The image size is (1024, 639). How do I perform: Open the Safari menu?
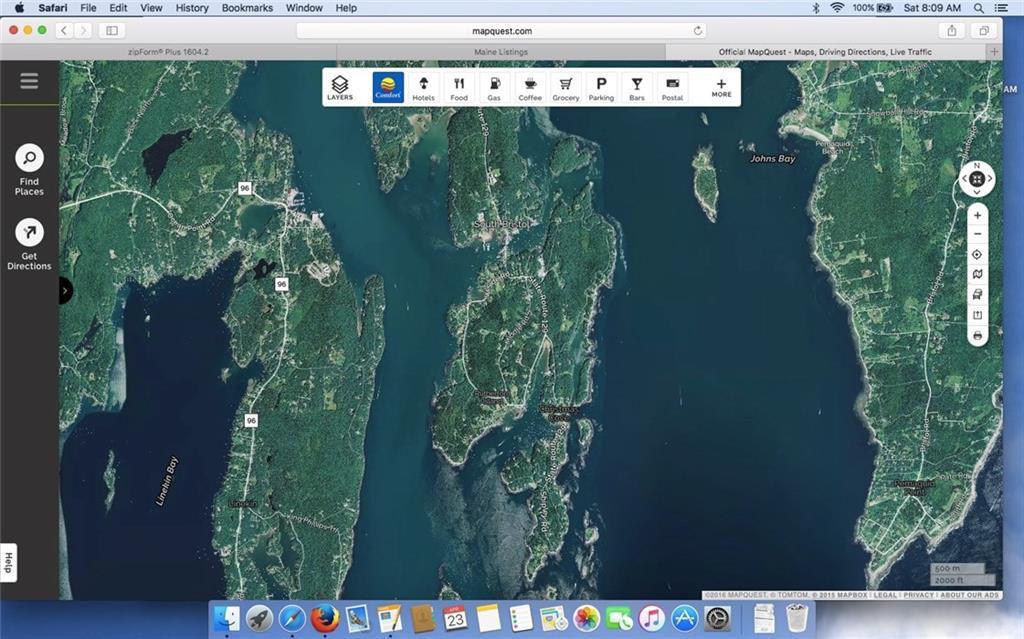click(x=52, y=8)
